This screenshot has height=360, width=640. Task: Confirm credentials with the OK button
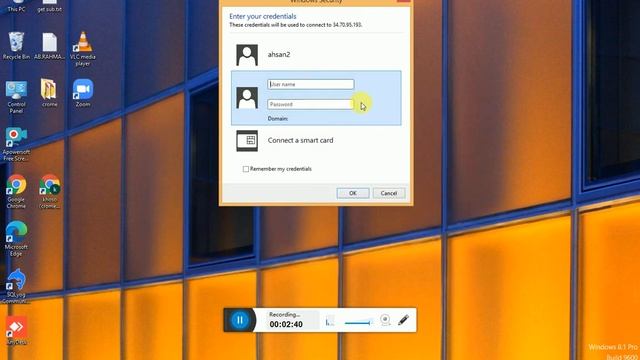[x=353, y=193]
